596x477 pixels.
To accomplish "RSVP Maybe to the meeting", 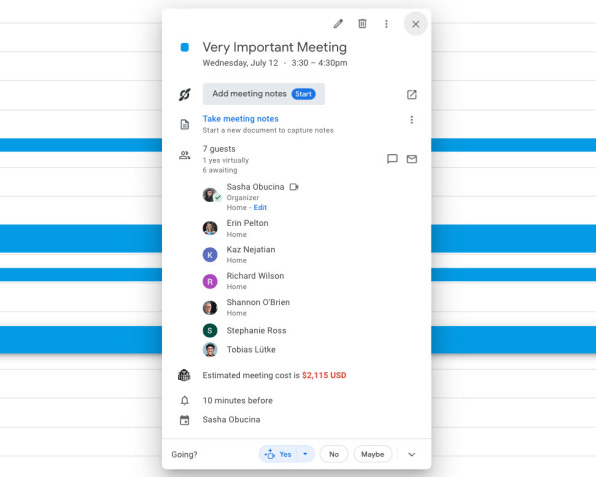I will pos(372,454).
